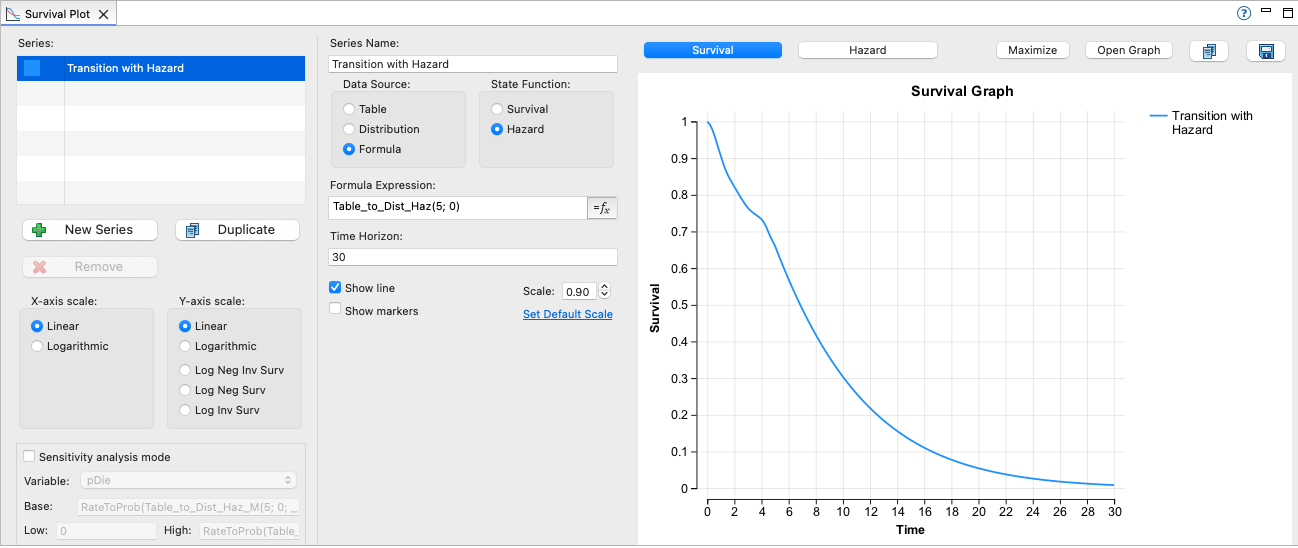
Task: Switch to the Survival graph tab
Action: tap(712, 50)
